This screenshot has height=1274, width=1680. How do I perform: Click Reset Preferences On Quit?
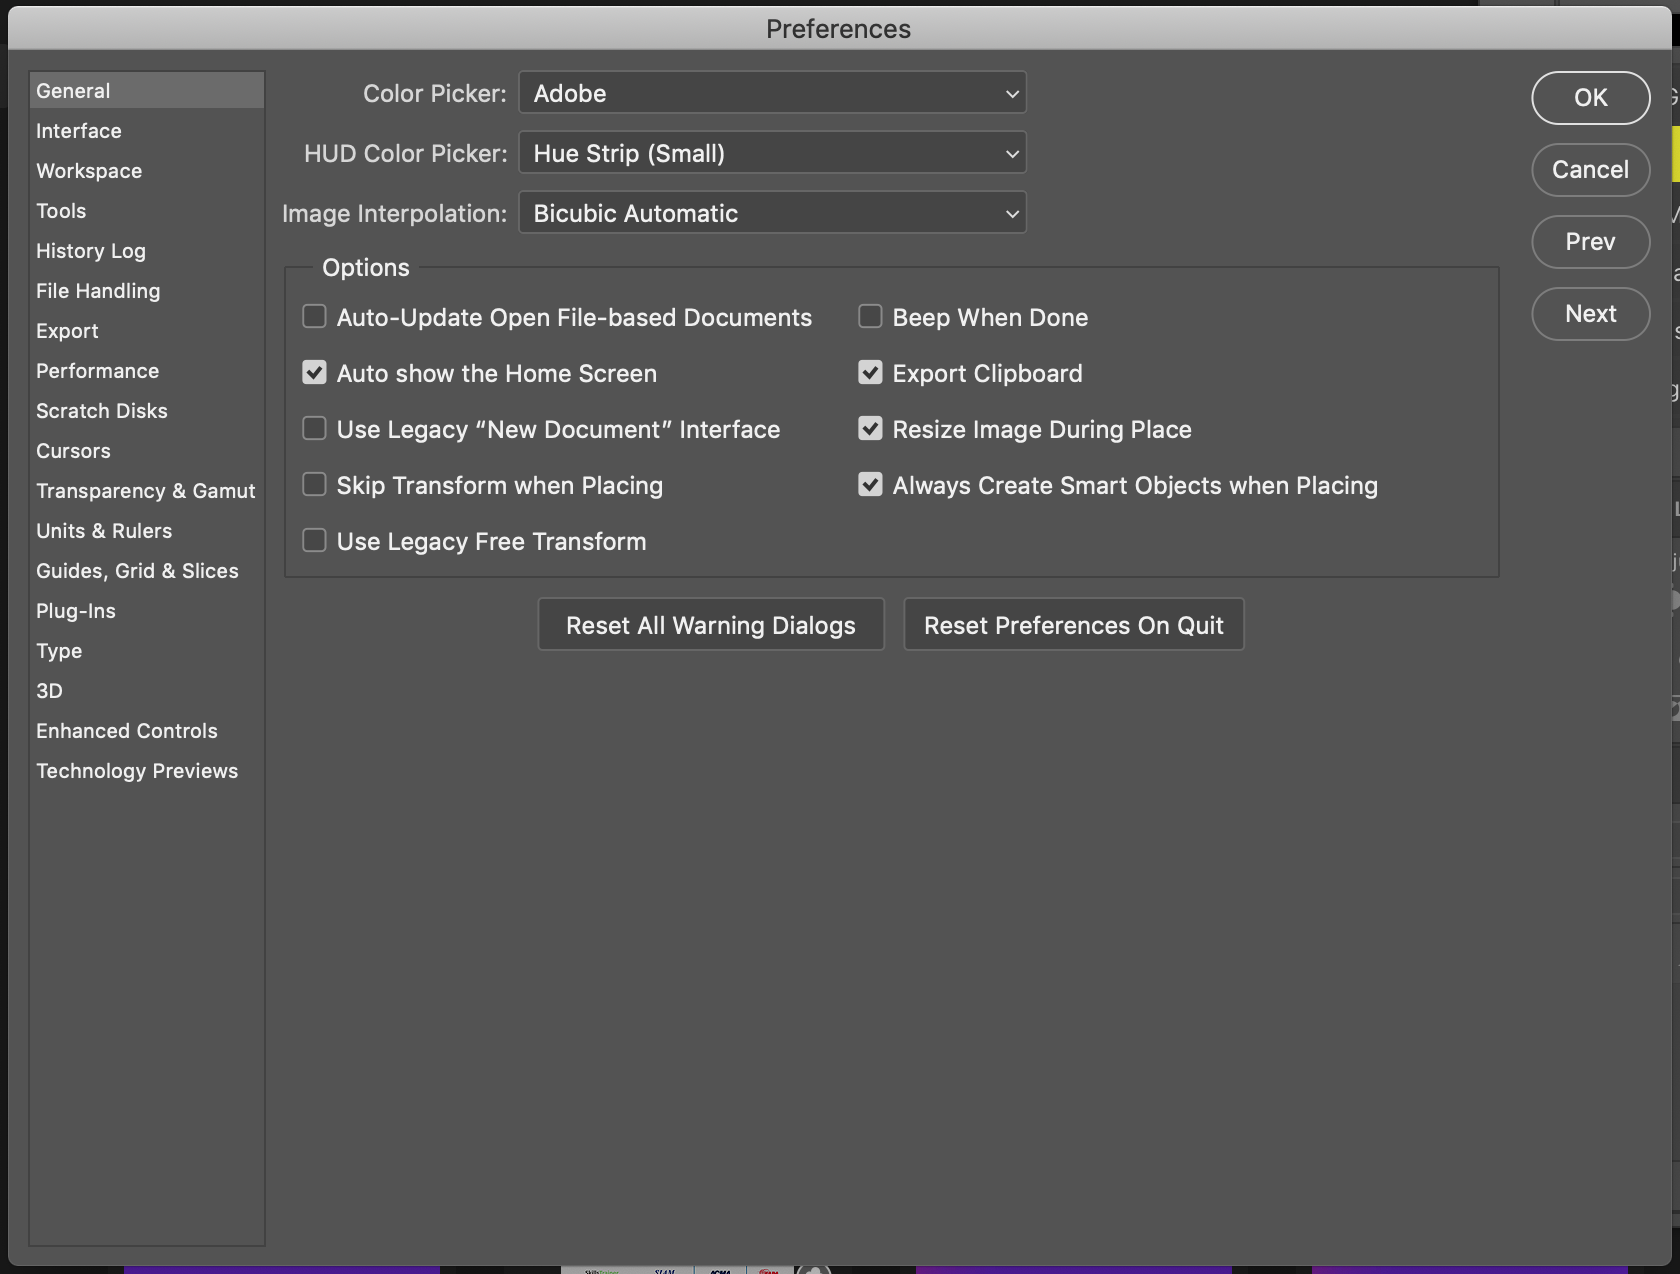pyautogui.click(x=1073, y=624)
